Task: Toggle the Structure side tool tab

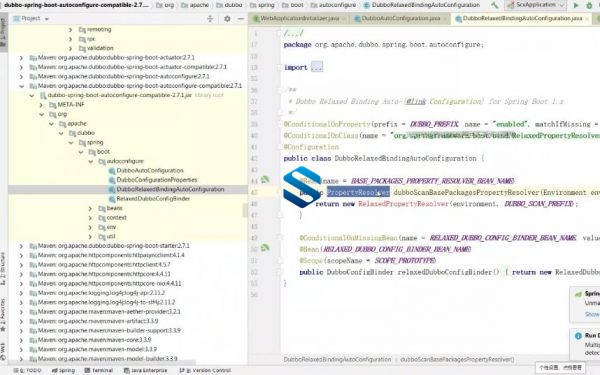Action: [3, 268]
